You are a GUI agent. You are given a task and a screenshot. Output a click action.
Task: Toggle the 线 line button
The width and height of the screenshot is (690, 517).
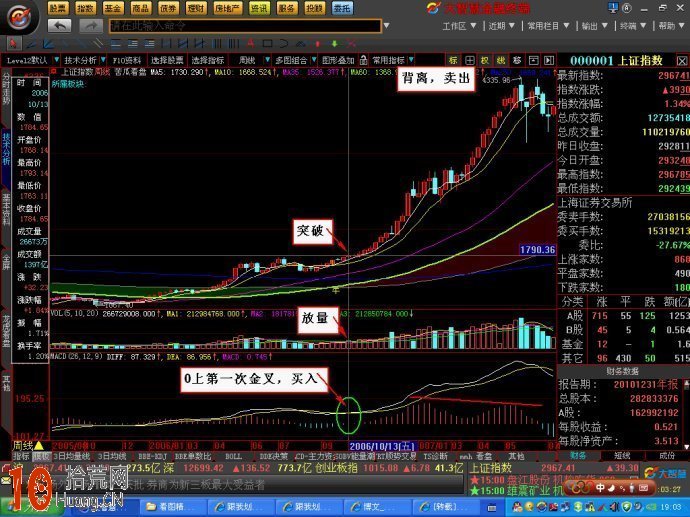coord(501,60)
